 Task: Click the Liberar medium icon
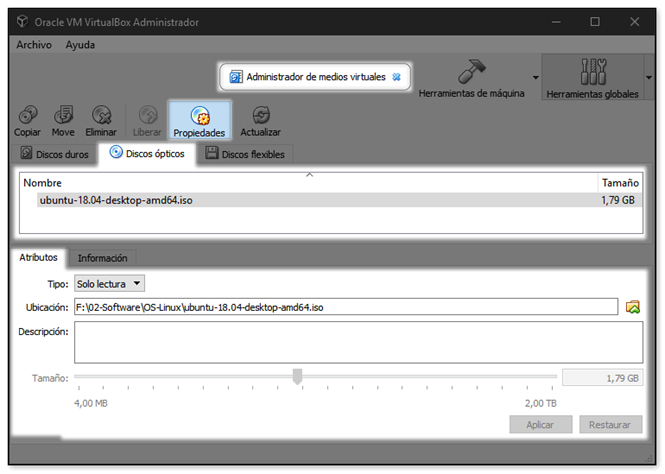pos(148,115)
